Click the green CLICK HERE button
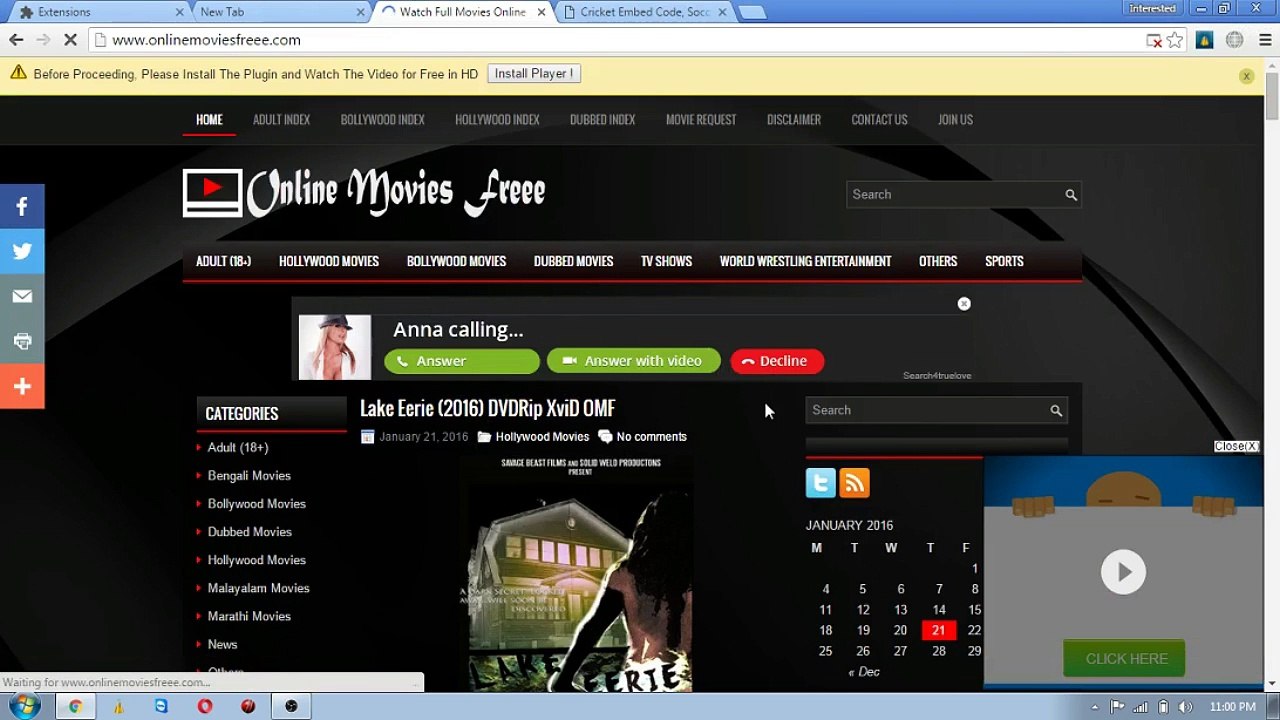Viewport: 1280px width, 720px height. (1124, 659)
